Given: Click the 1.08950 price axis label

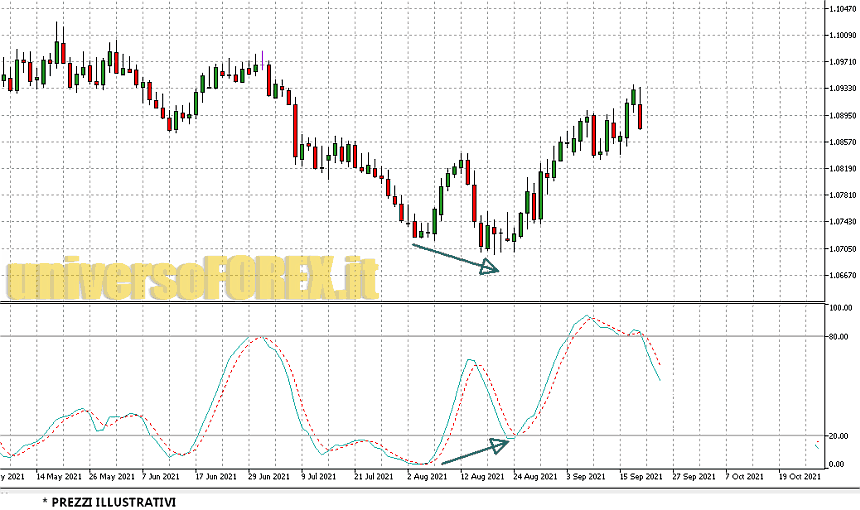Looking at the screenshot, I should (x=842, y=115).
